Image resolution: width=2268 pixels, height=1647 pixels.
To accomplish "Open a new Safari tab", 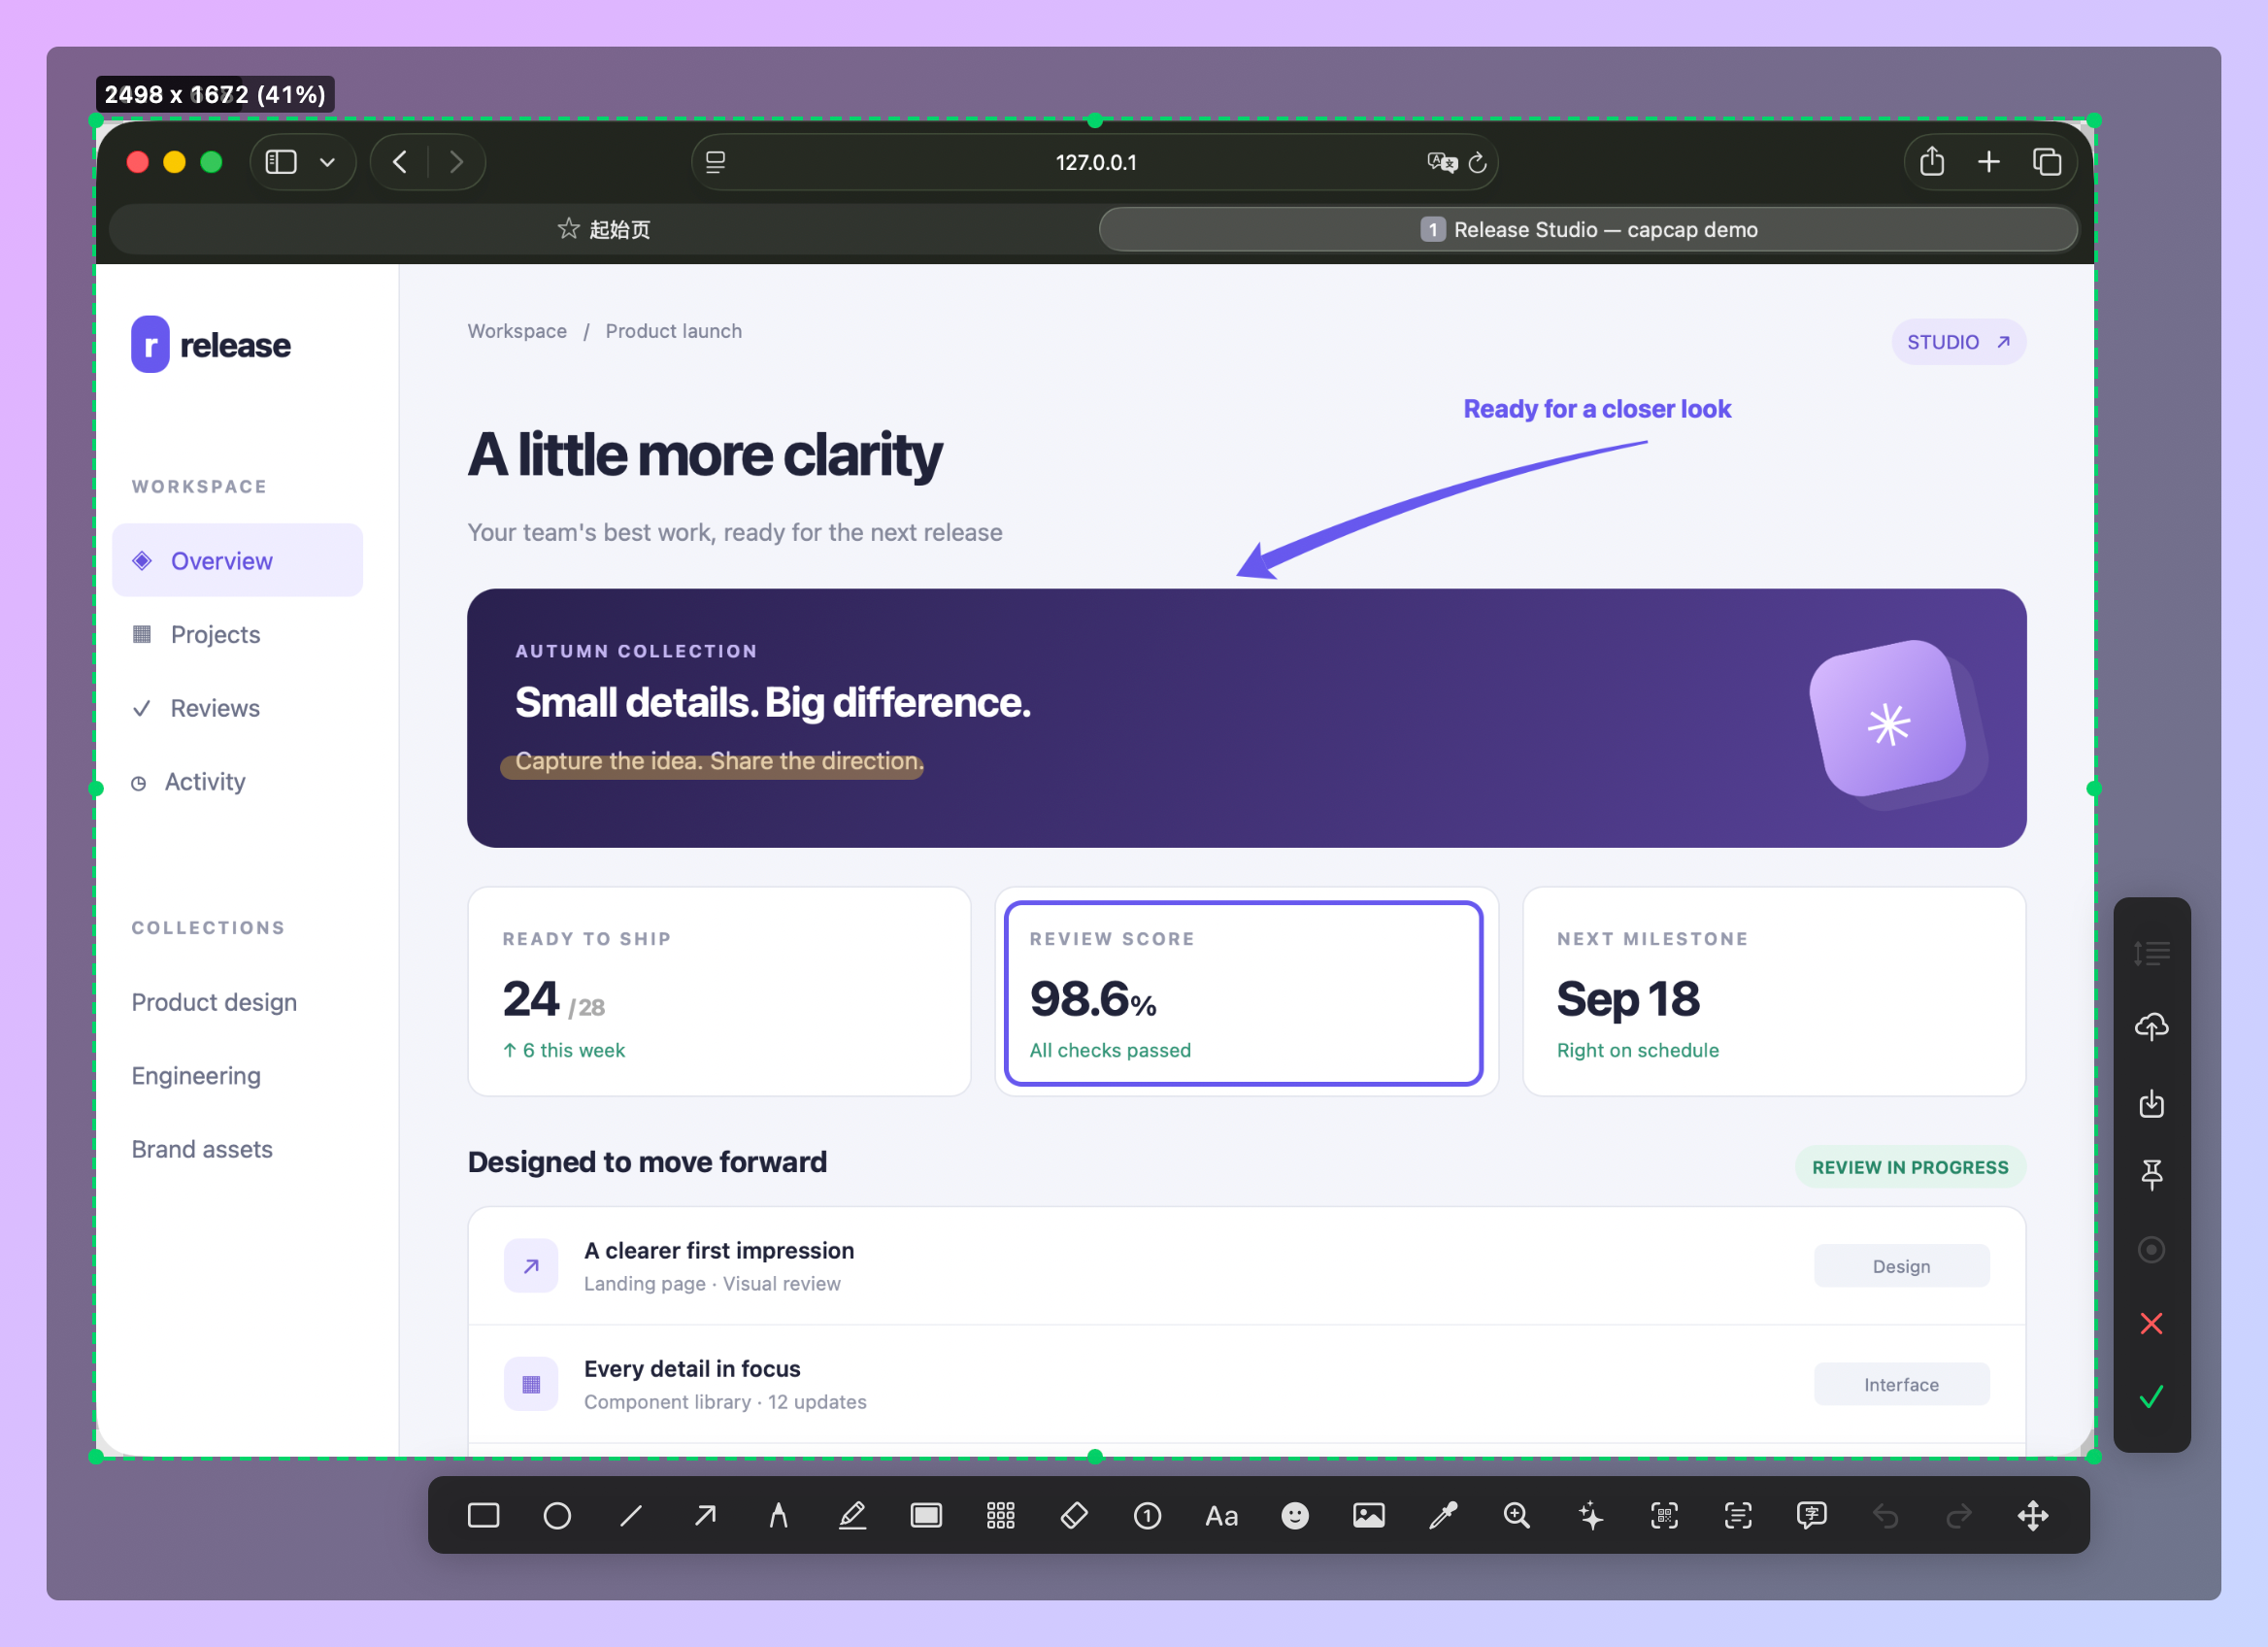I will click(x=1989, y=162).
